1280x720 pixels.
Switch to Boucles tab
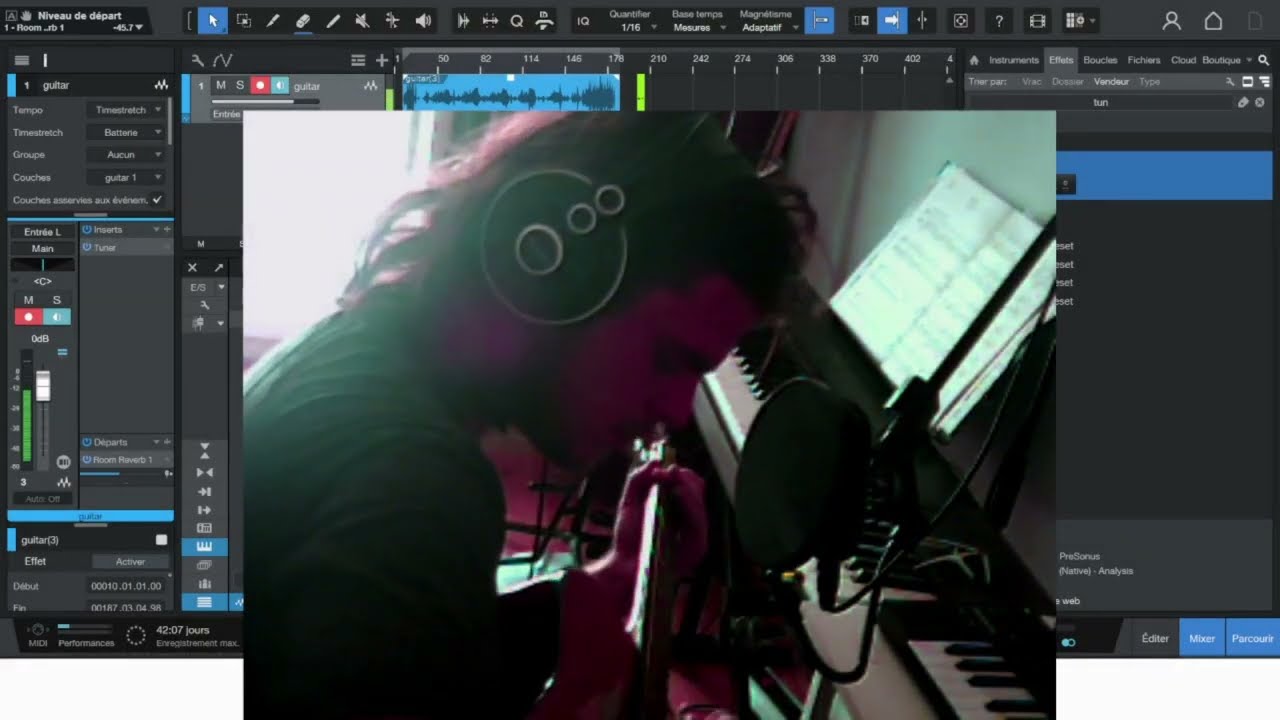1100,60
